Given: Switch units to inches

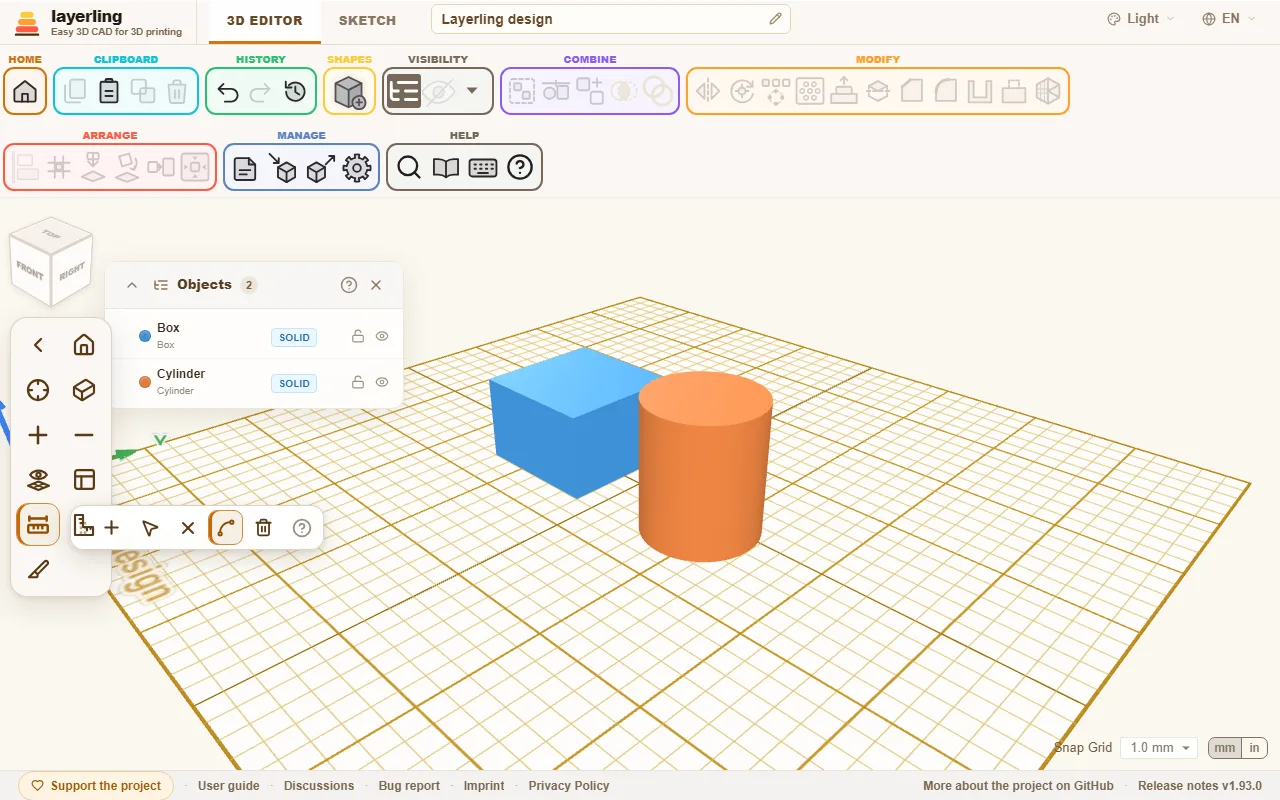Looking at the screenshot, I should 1254,748.
